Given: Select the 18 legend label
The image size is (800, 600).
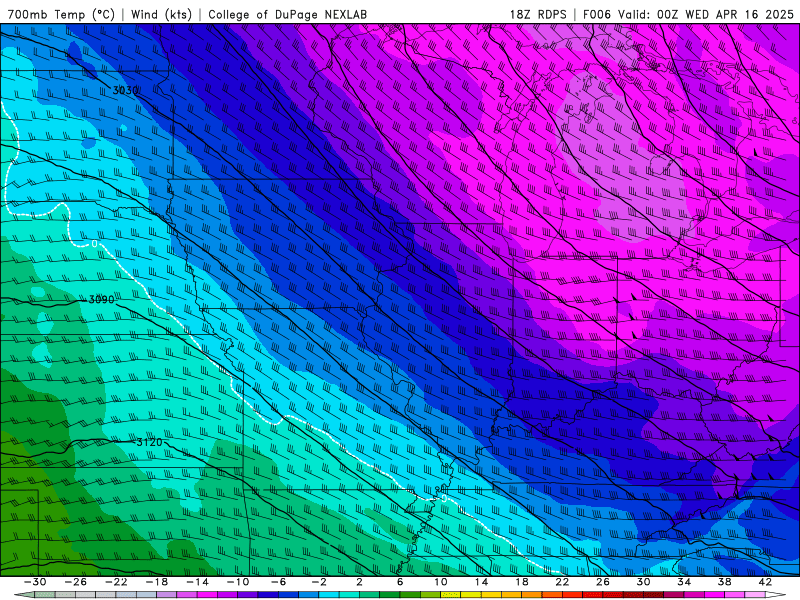Looking at the screenshot, I should pos(521,582).
